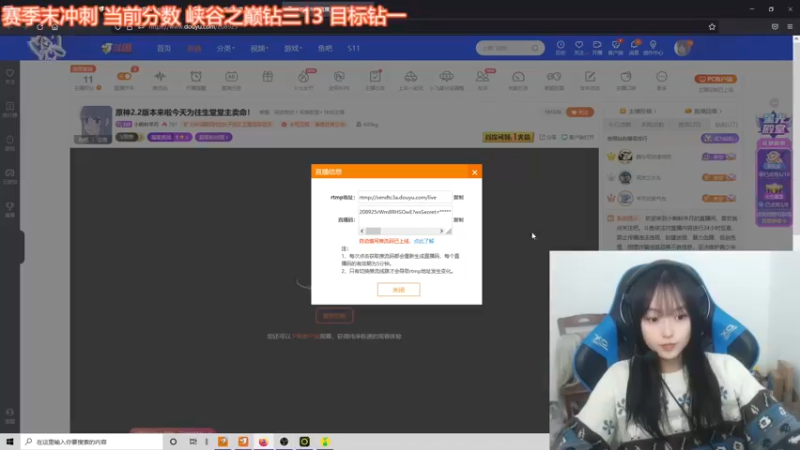
Task: Copy the rtmp address with its 复制 link
Action: click(x=459, y=197)
